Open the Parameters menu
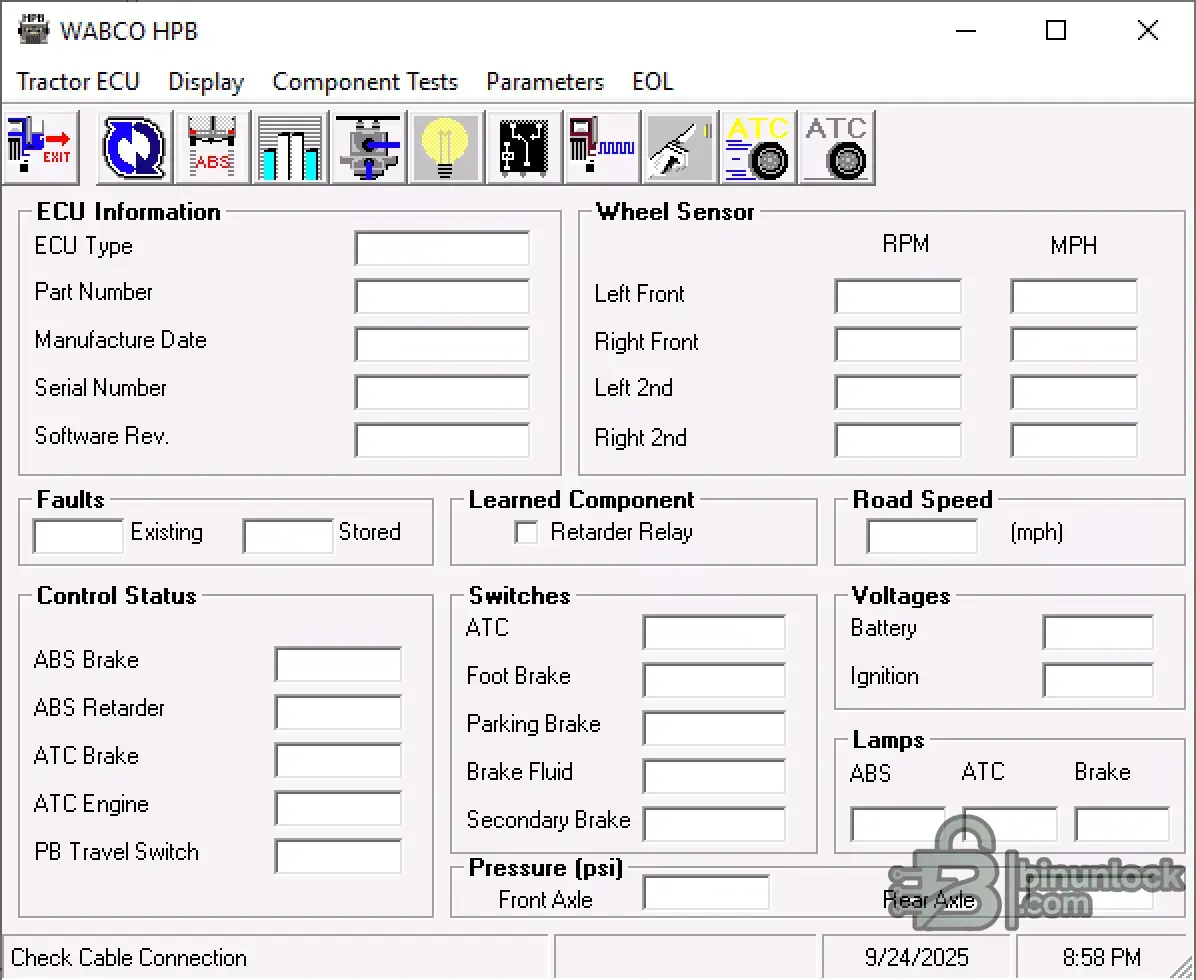This screenshot has width=1196, height=980. pyautogui.click(x=545, y=82)
